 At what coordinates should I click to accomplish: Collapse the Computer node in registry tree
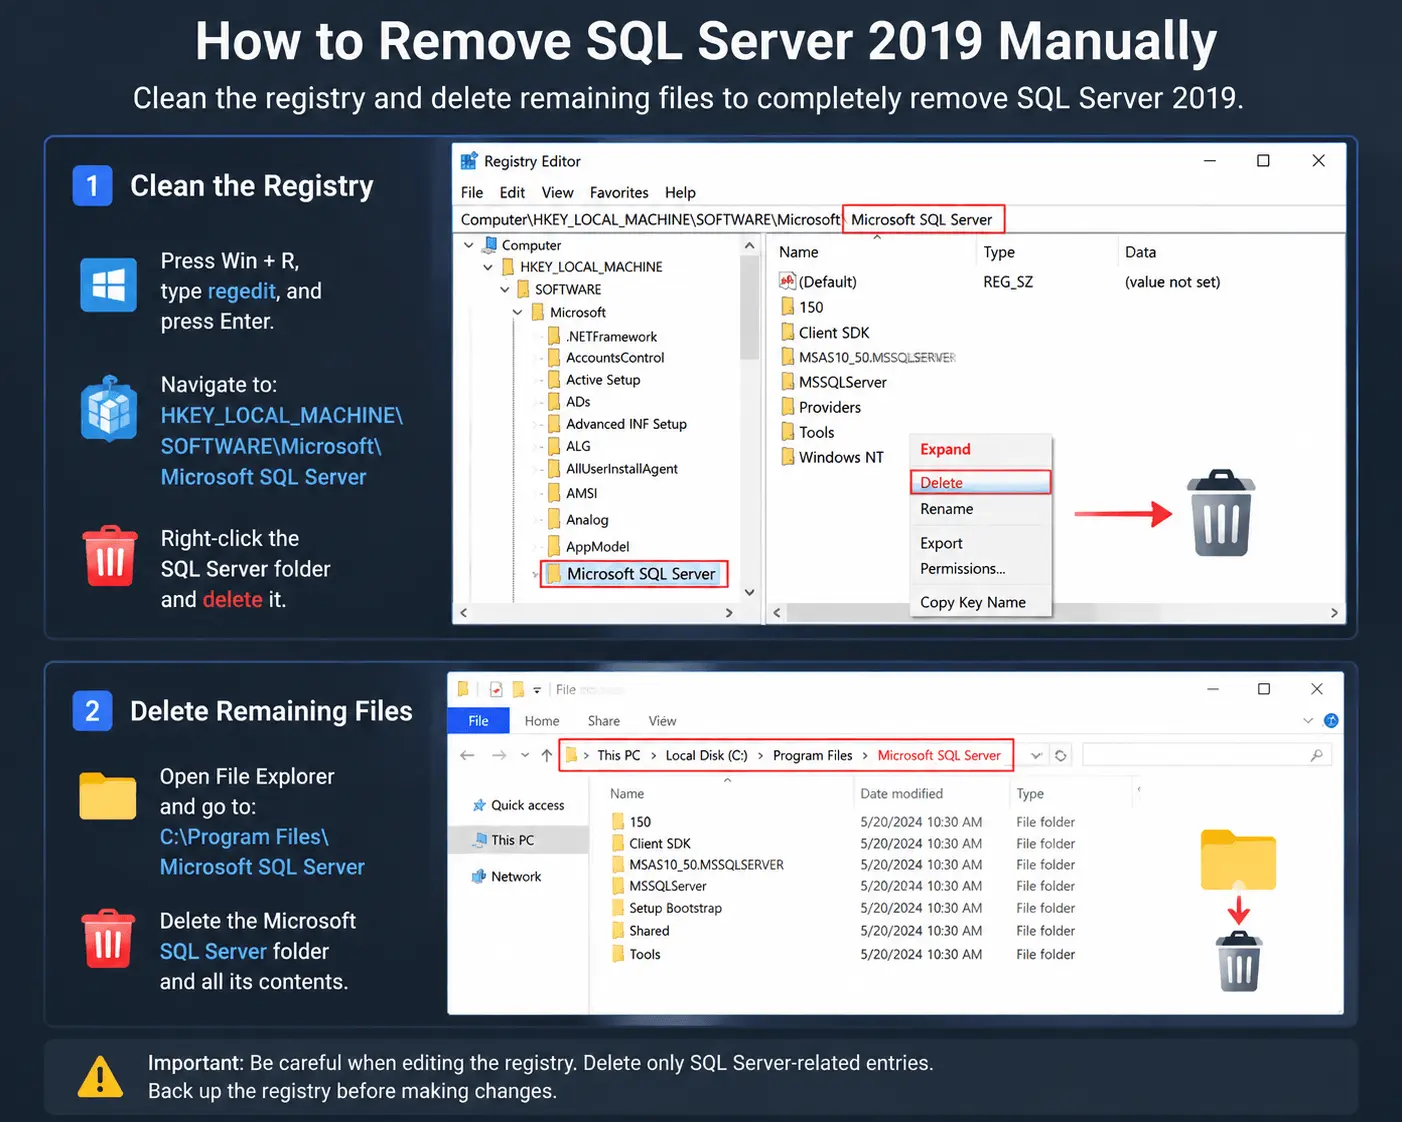coord(469,245)
